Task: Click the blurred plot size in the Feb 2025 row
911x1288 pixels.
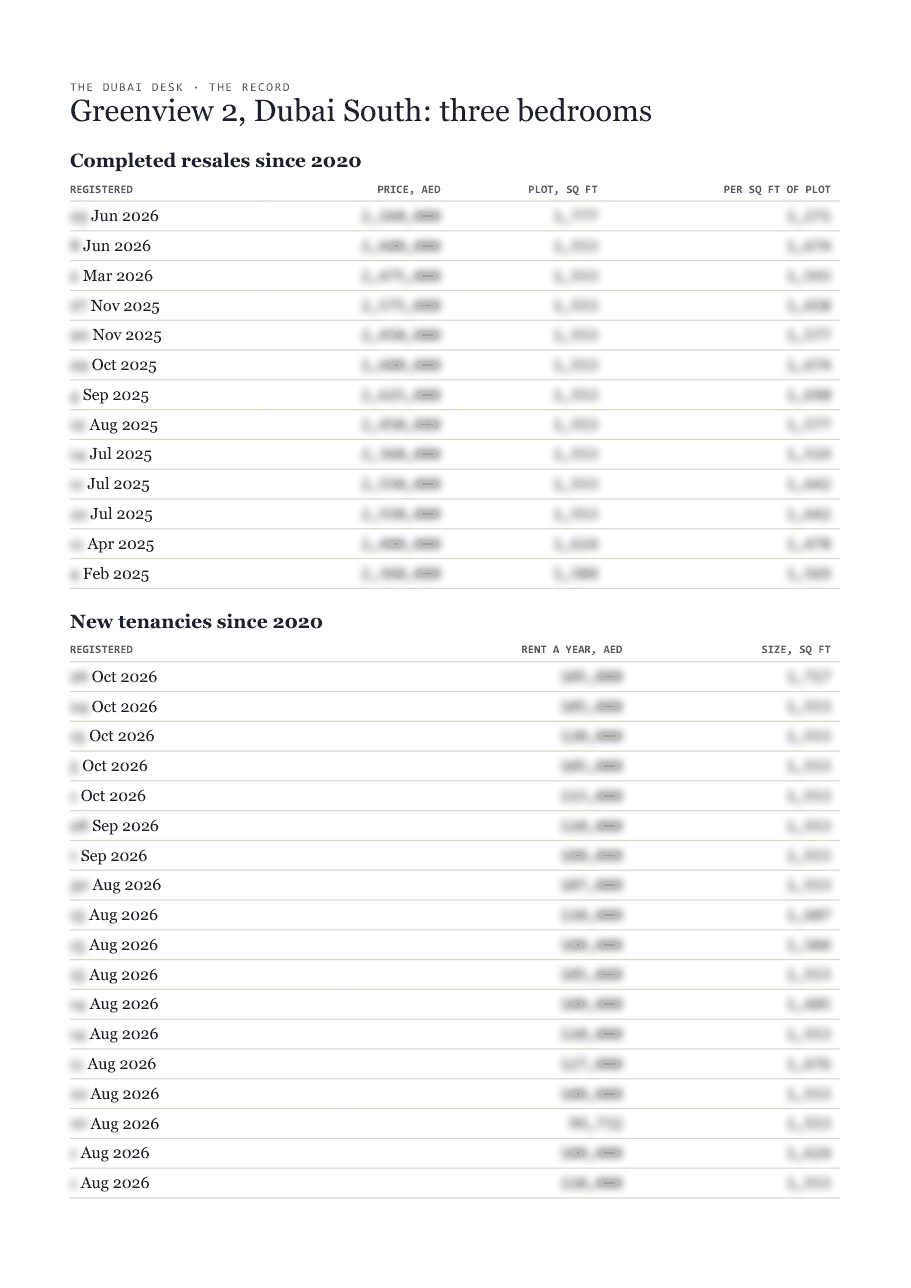Action: 576,574
